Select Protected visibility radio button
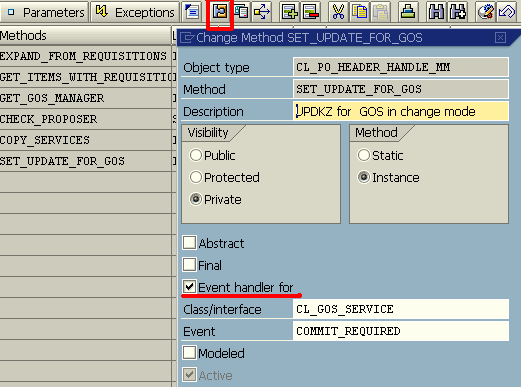This screenshot has width=521, height=387. [x=196, y=177]
